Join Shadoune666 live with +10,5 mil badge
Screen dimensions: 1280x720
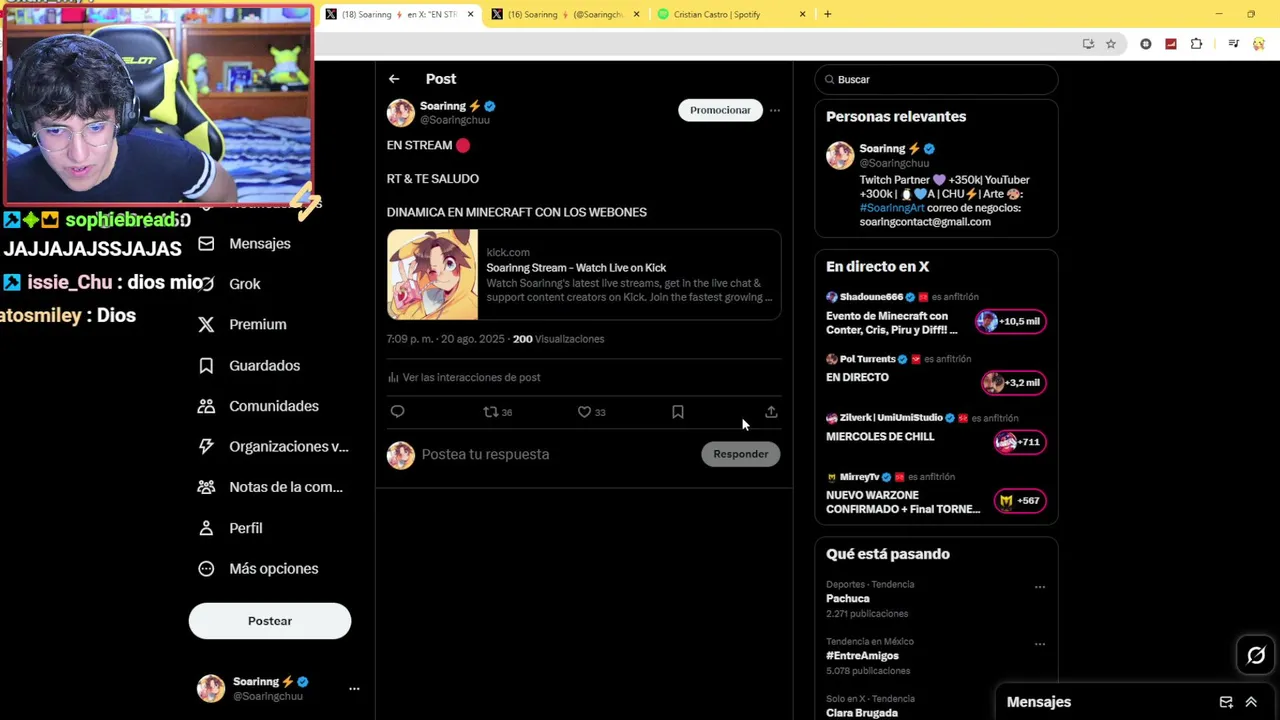point(1010,321)
